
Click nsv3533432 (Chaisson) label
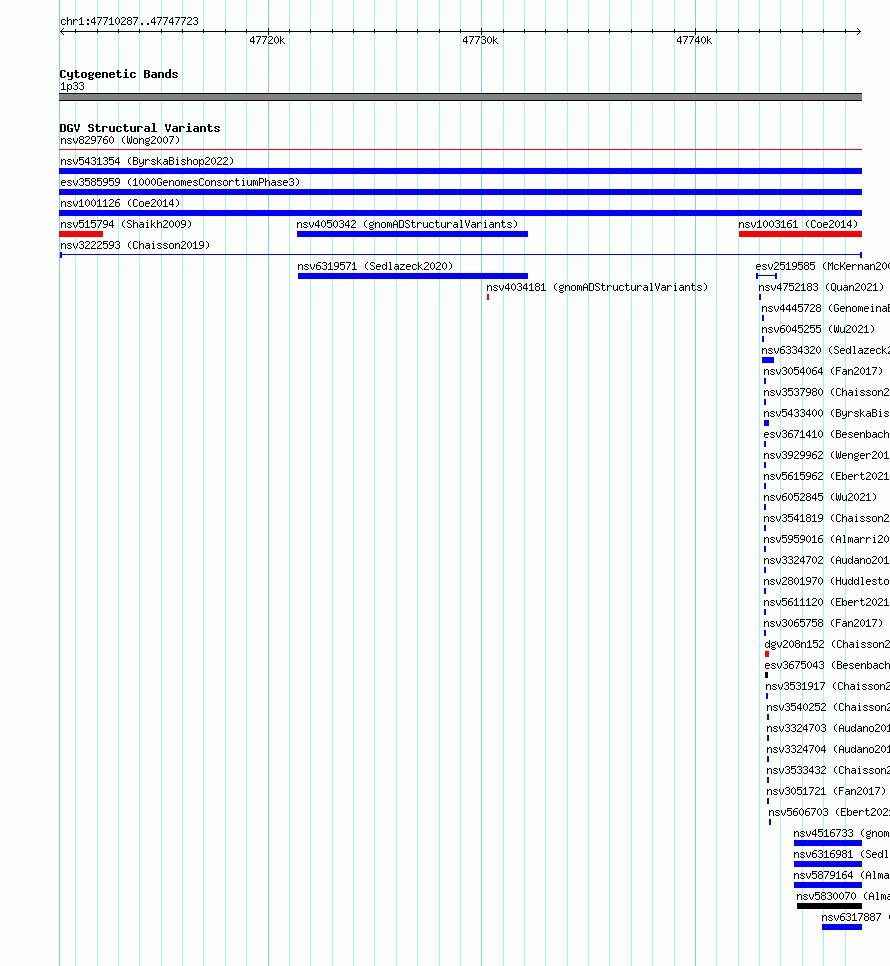[x=828, y=770]
